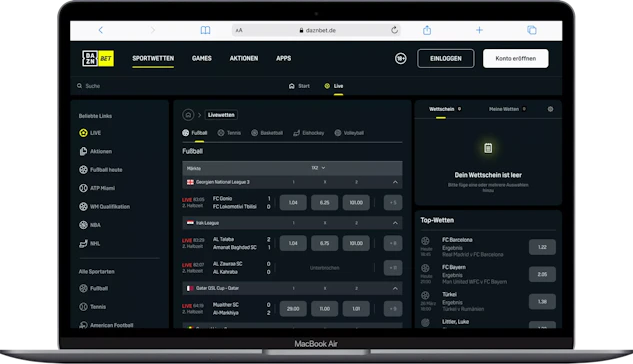The image size is (633, 364).
Task: Select Al-Markhiya win odds 1.01
Action: [x=356, y=309]
